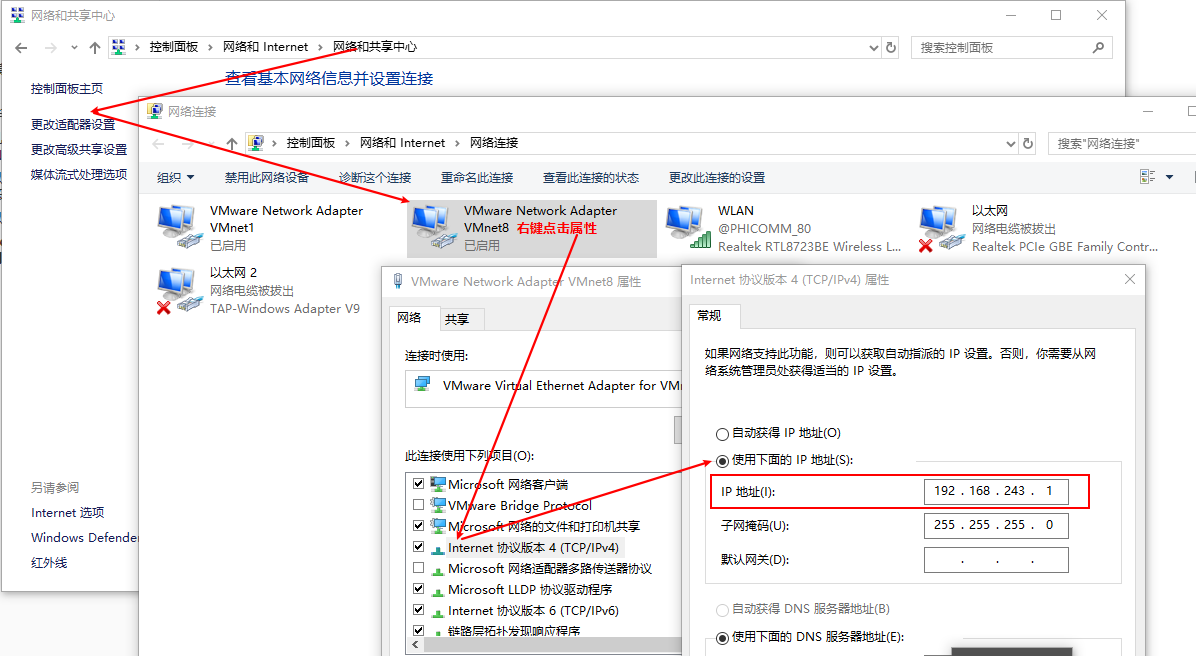
Task: Click the location icon in 网络和共享中心 address bar
Action: coord(119,47)
